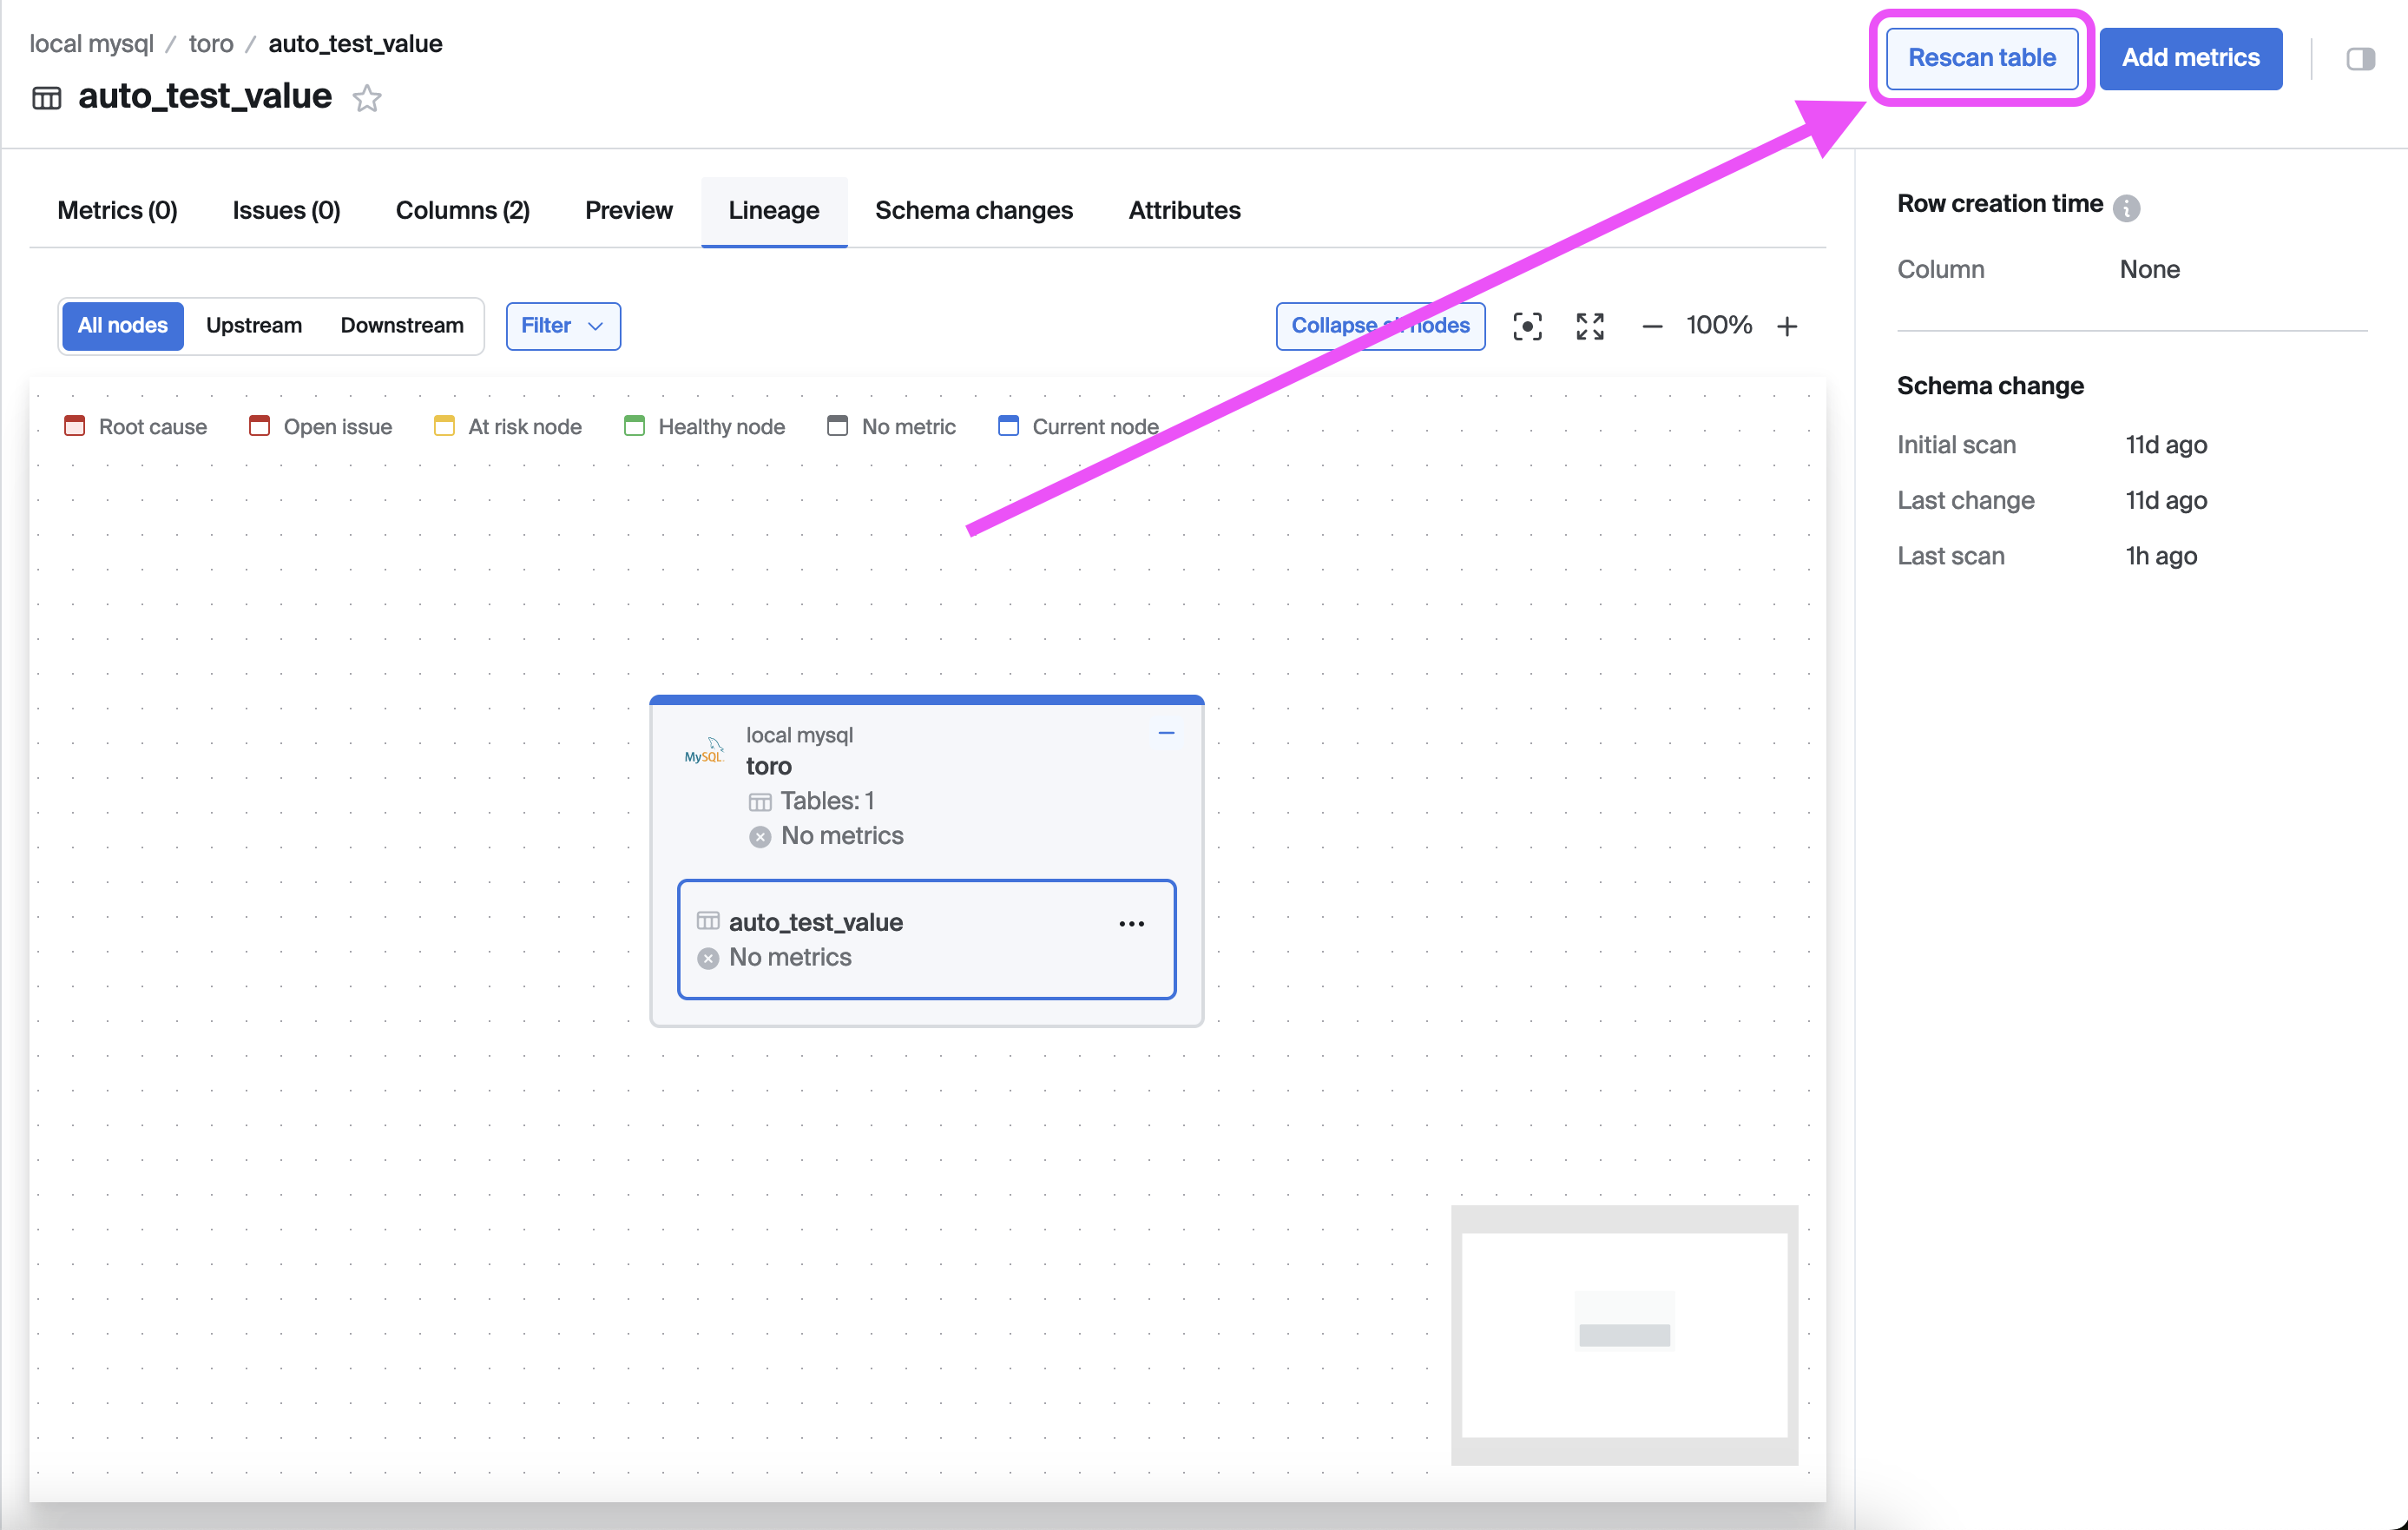2408x1530 pixels.
Task: Enter fullscreen lineage view
Action: (x=1590, y=326)
